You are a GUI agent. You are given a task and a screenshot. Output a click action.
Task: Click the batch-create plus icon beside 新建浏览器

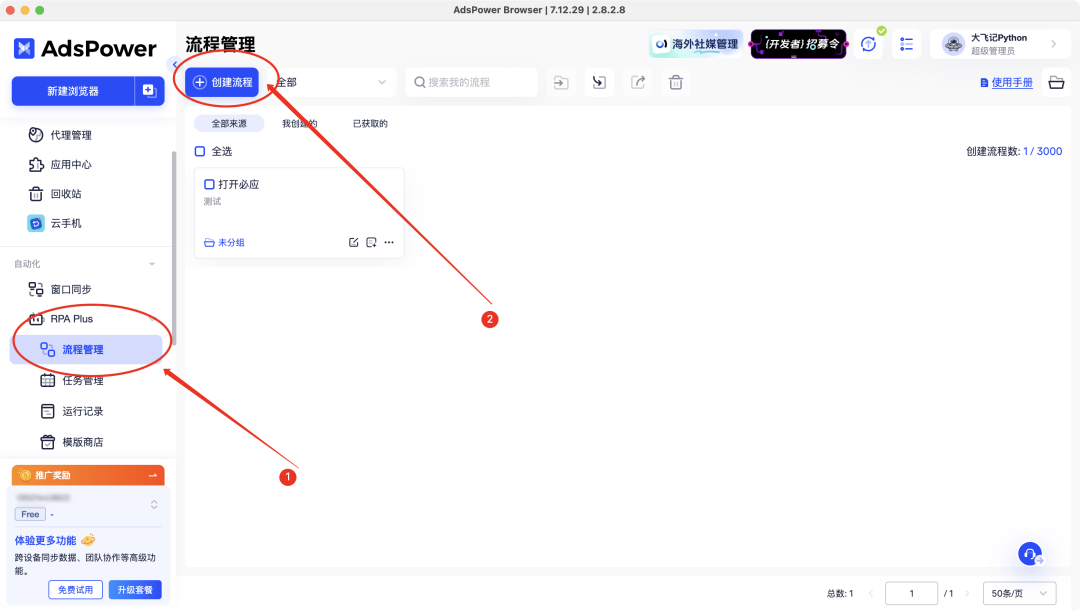point(149,91)
